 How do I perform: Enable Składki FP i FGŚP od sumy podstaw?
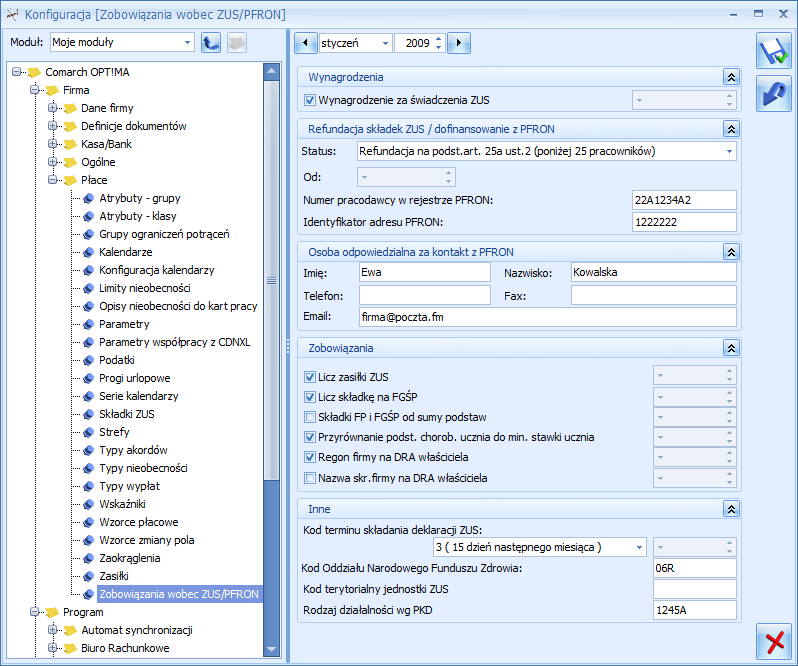[309, 417]
